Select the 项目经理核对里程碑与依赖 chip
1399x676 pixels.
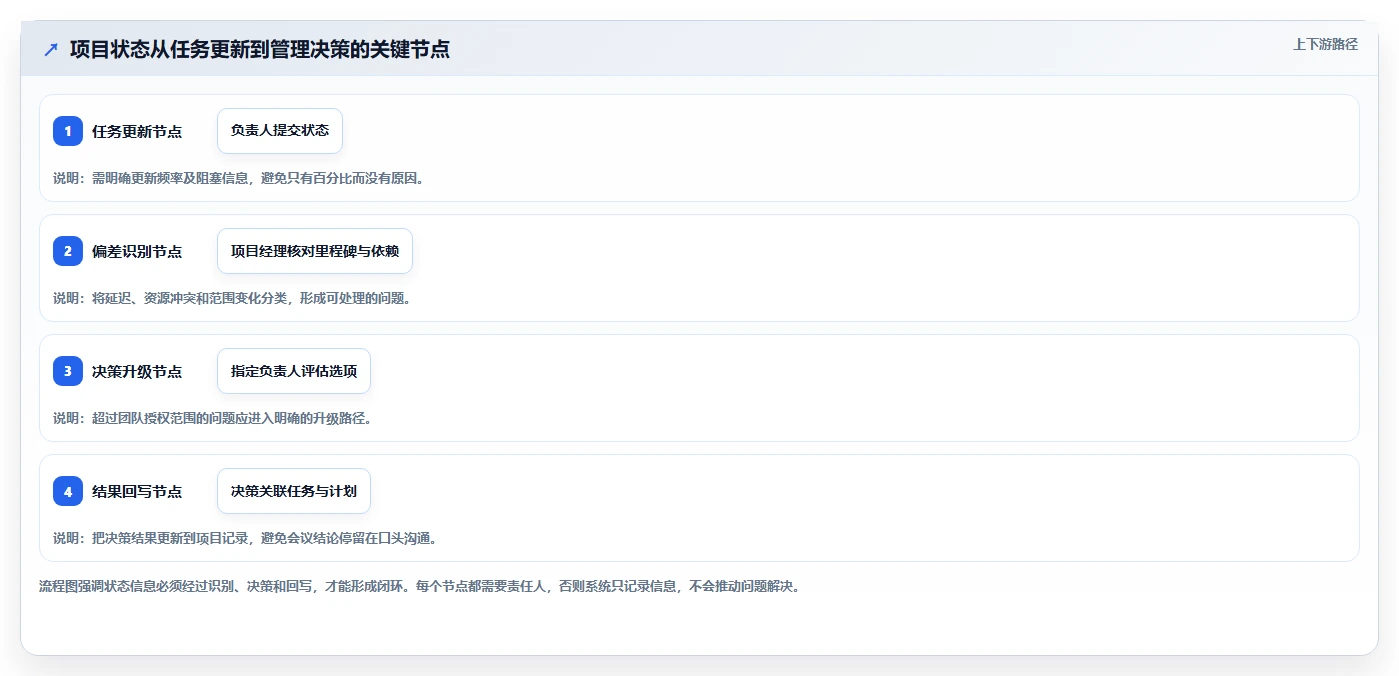(x=315, y=251)
